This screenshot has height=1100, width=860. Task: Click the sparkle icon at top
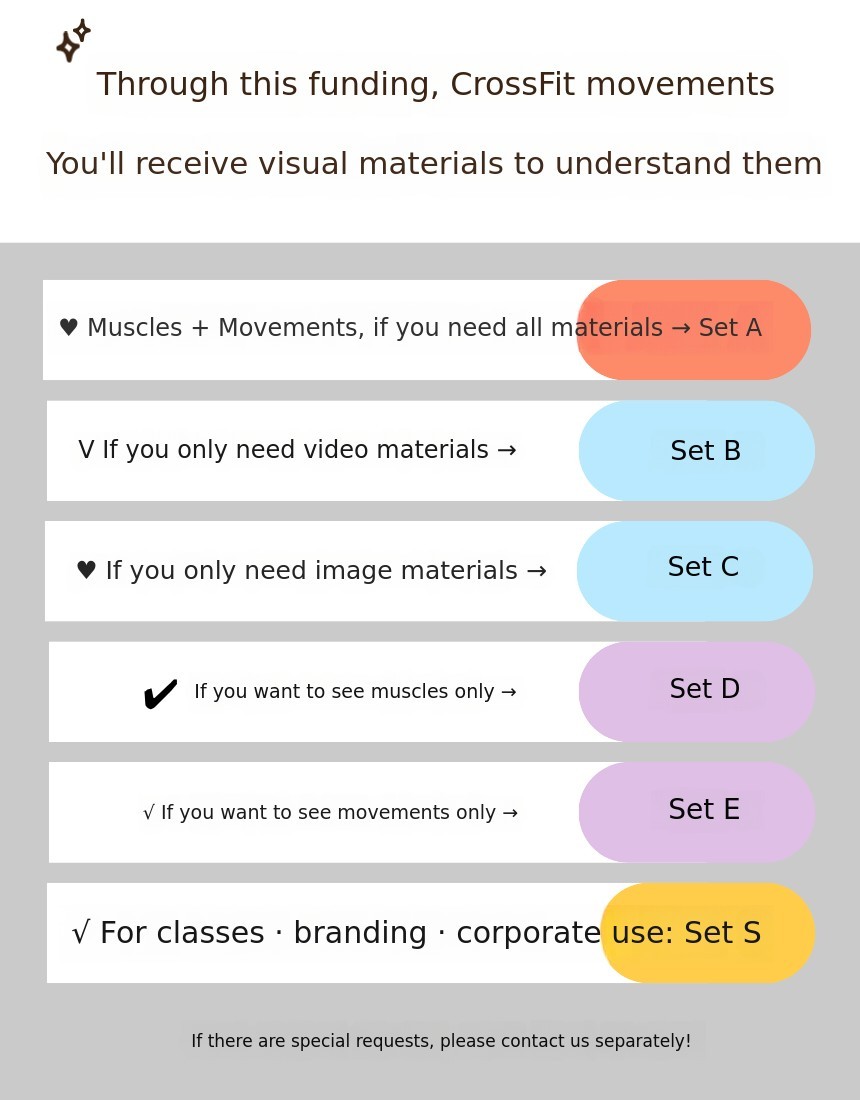click(72, 41)
